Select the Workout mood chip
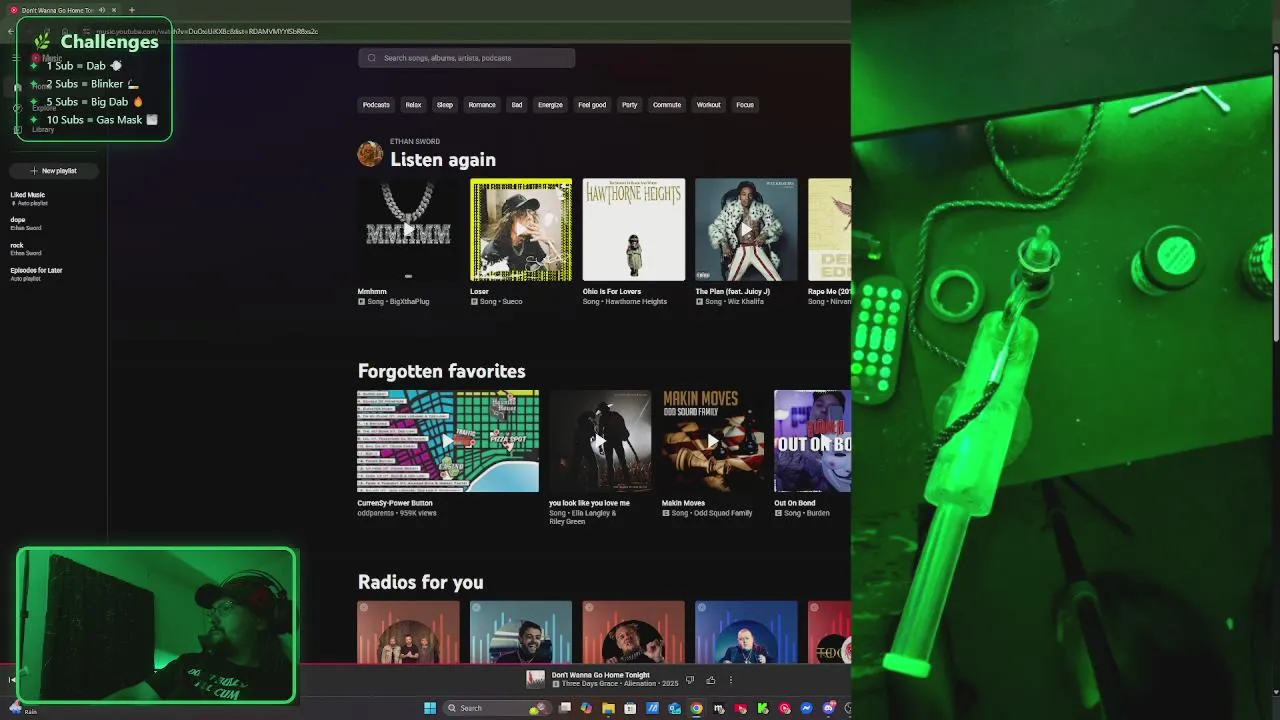This screenshot has width=1280, height=720. 709,105
